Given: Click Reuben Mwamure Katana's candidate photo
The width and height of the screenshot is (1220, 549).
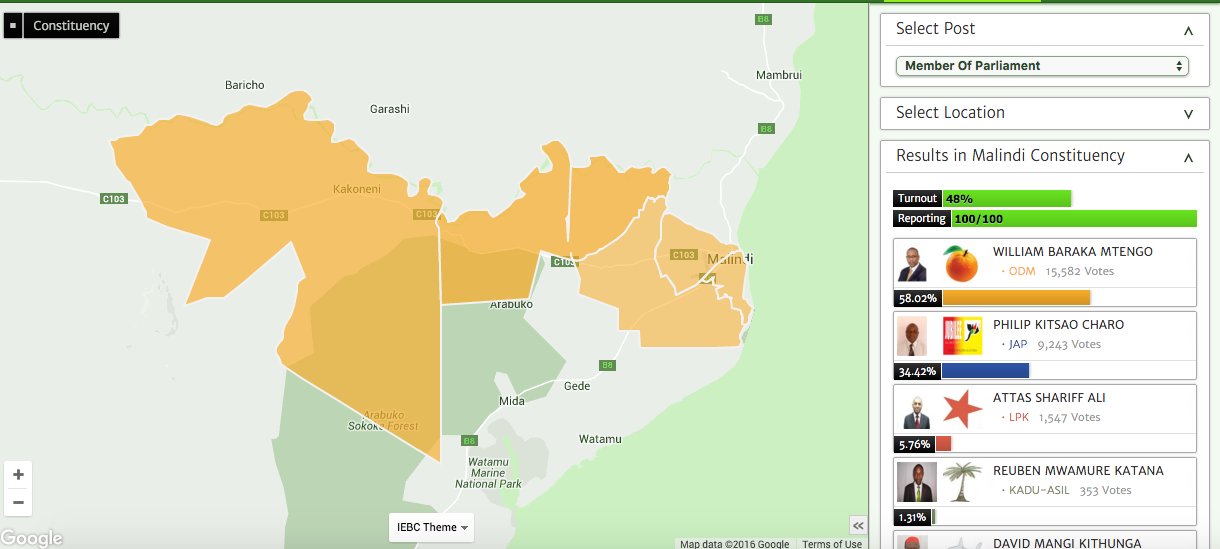Looking at the screenshot, I should [916, 482].
